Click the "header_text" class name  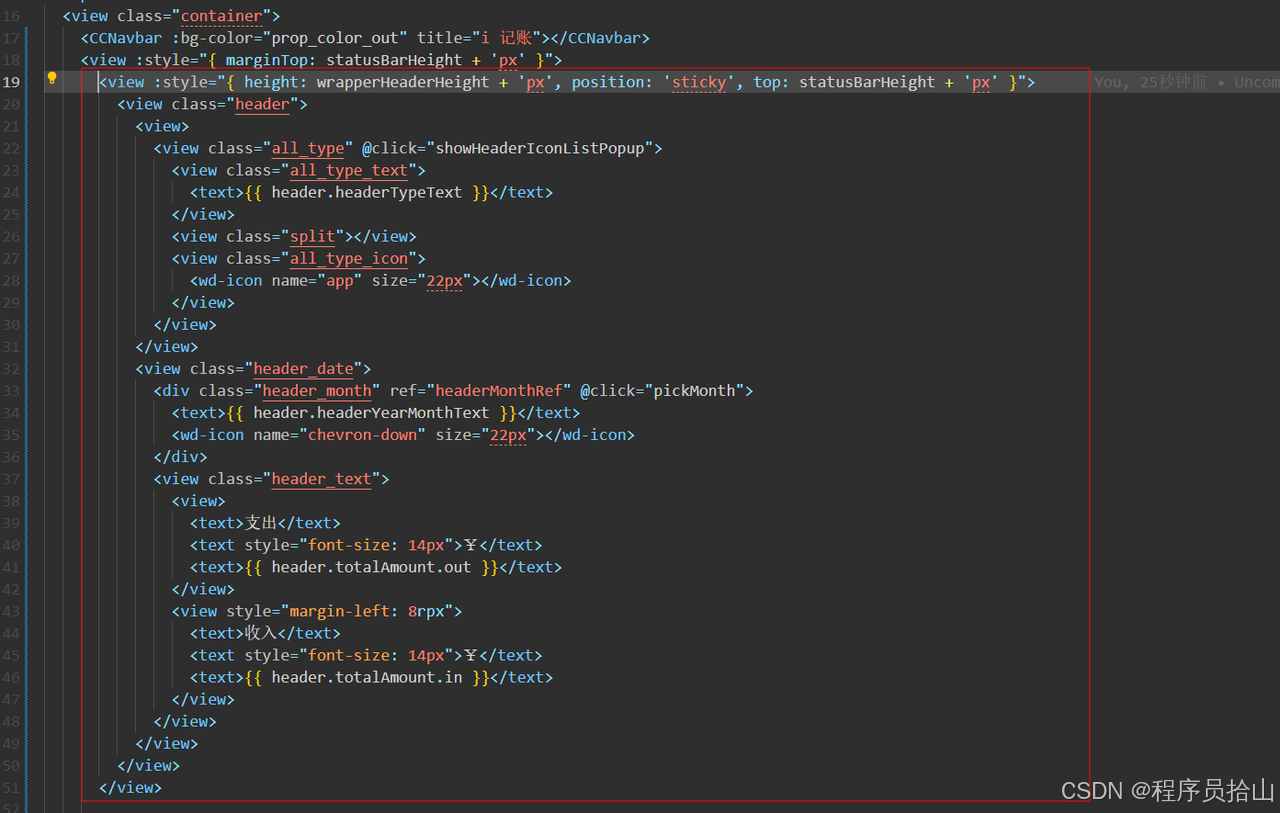321,478
